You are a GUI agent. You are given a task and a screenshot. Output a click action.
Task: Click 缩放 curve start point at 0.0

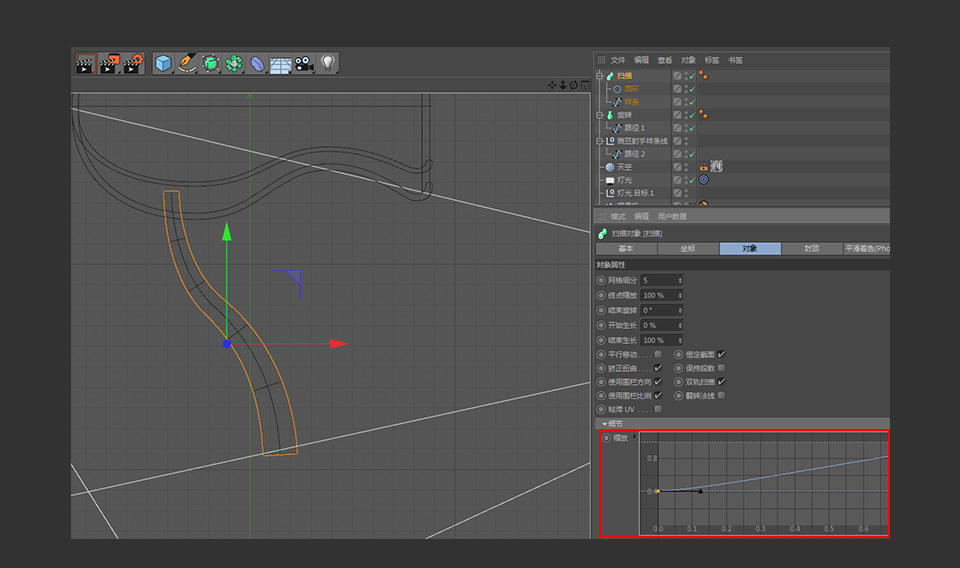coord(658,491)
